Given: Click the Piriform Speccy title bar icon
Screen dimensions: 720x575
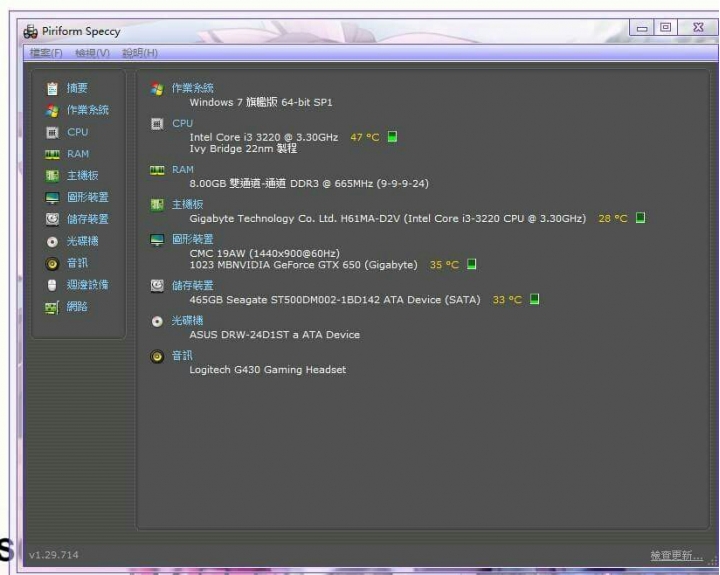Looking at the screenshot, I should pos(30,31).
